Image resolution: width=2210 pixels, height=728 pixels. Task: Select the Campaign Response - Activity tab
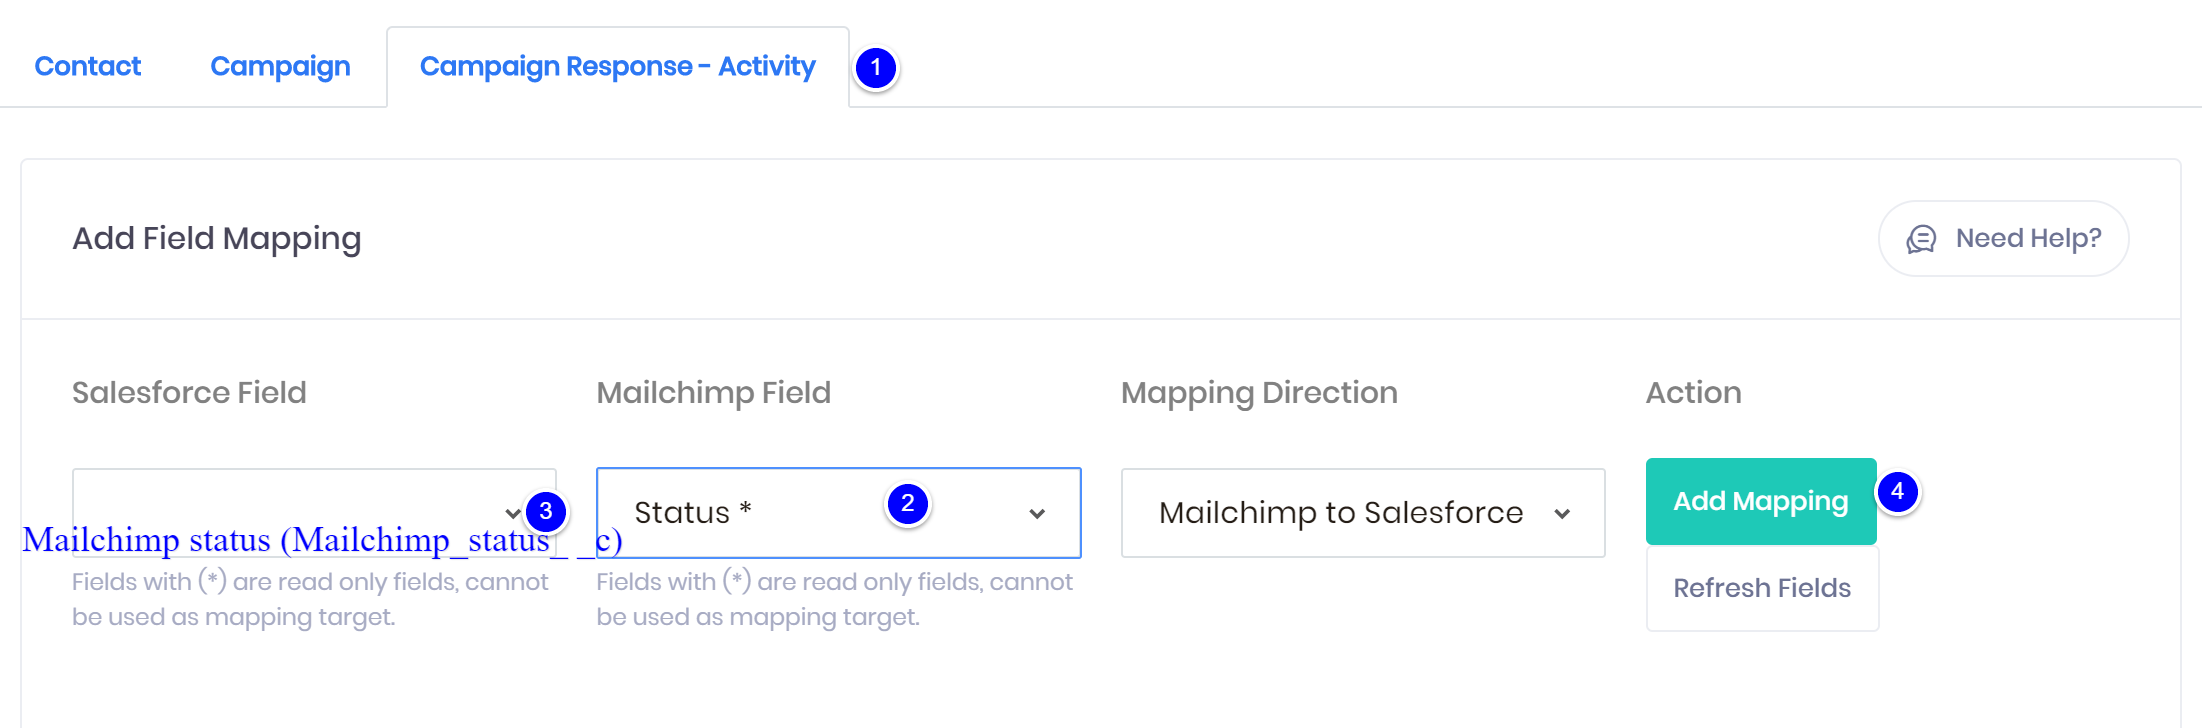tap(618, 66)
